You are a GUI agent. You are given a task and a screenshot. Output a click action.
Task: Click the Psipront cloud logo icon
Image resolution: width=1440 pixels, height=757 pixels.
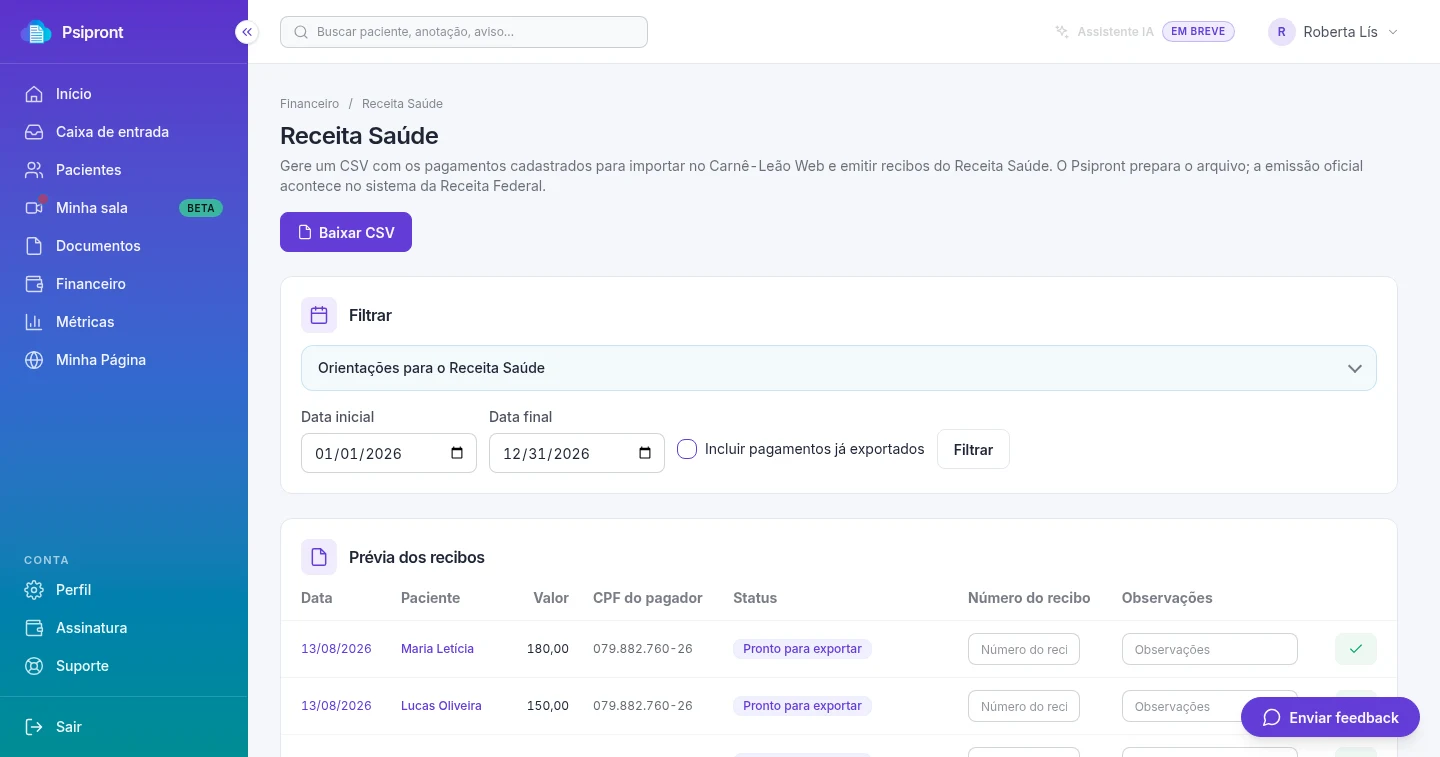click(x=36, y=32)
